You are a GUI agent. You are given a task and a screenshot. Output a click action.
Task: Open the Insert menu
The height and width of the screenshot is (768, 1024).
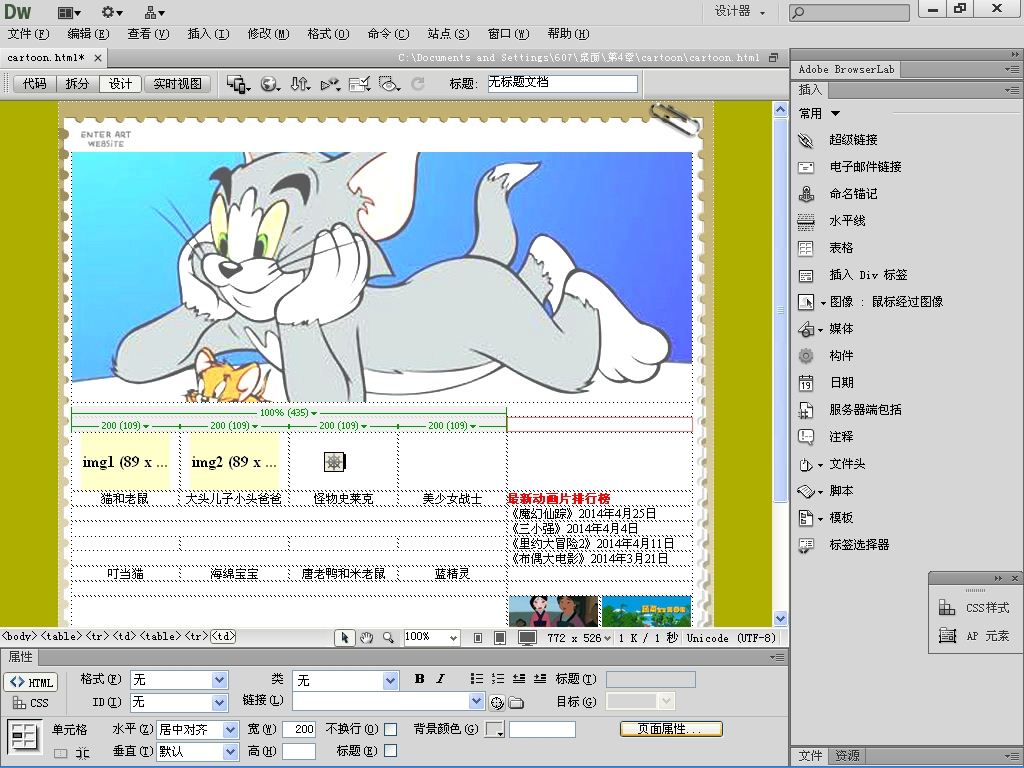(208, 34)
